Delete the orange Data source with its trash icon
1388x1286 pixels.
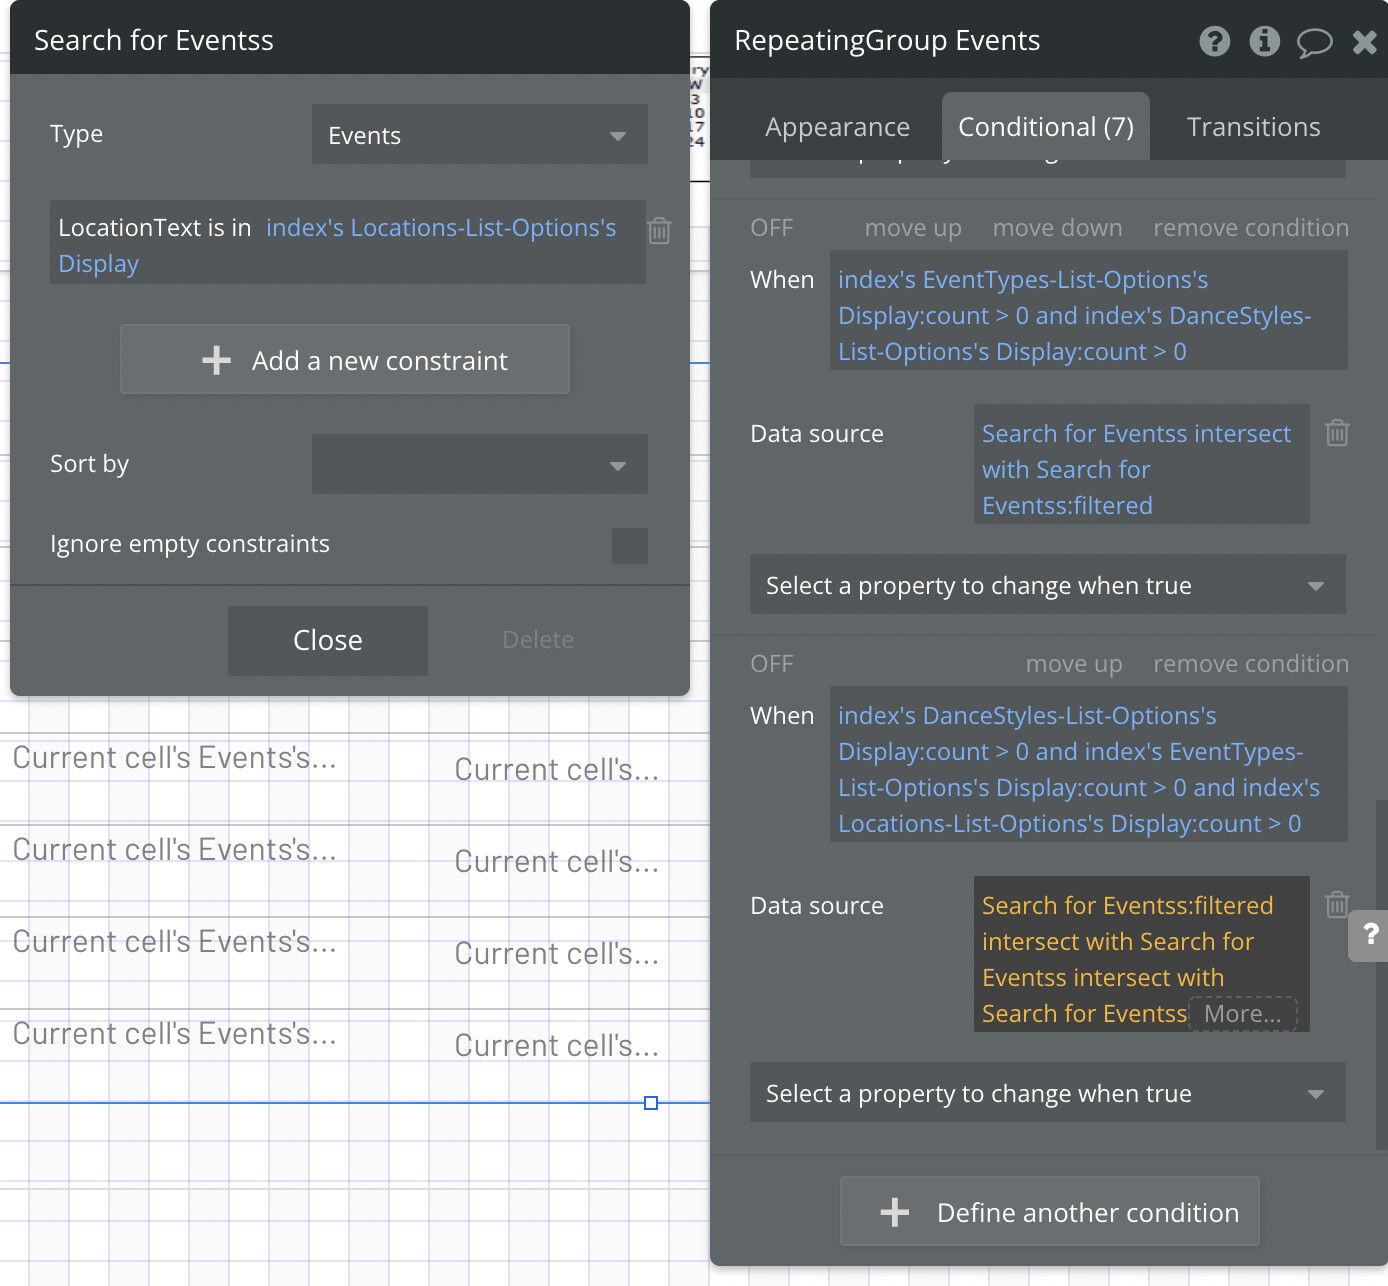(x=1337, y=904)
